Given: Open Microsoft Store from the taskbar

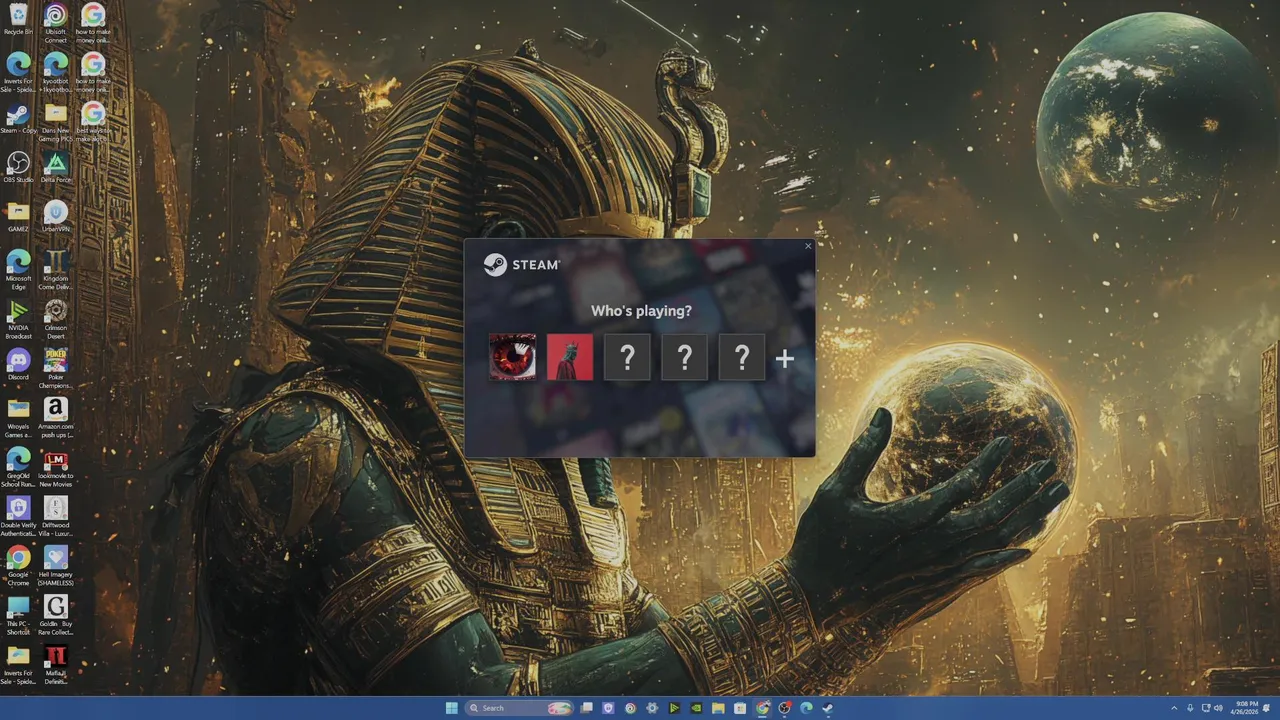Looking at the screenshot, I should 740,708.
